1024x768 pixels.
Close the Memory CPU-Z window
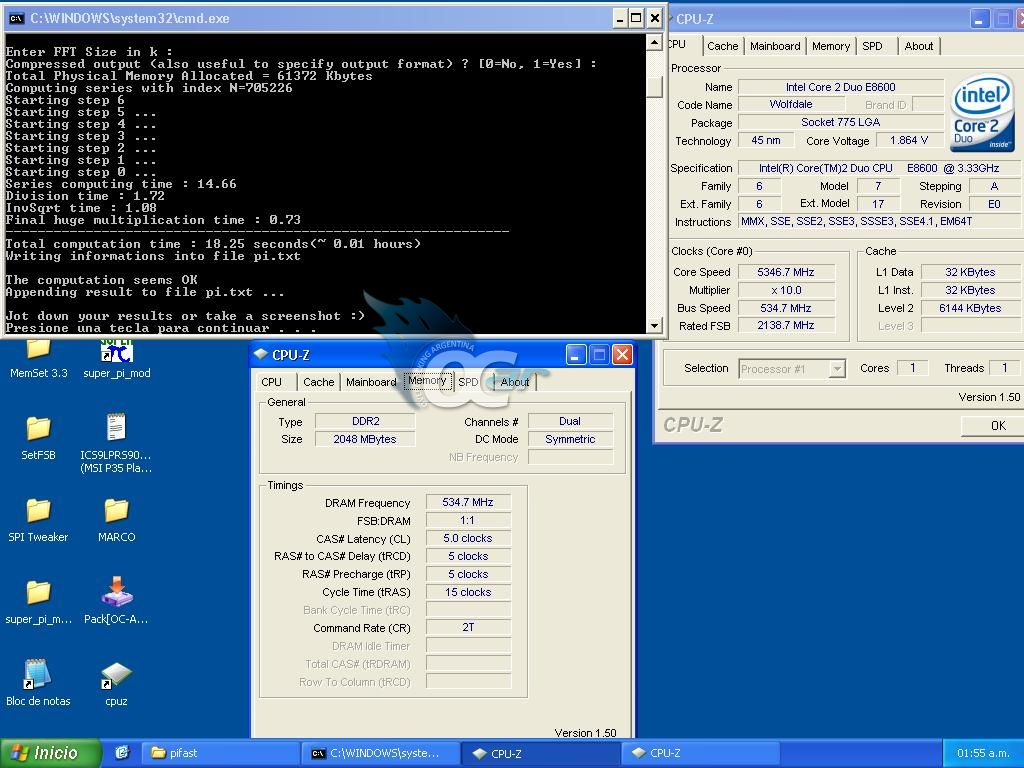tap(622, 355)
